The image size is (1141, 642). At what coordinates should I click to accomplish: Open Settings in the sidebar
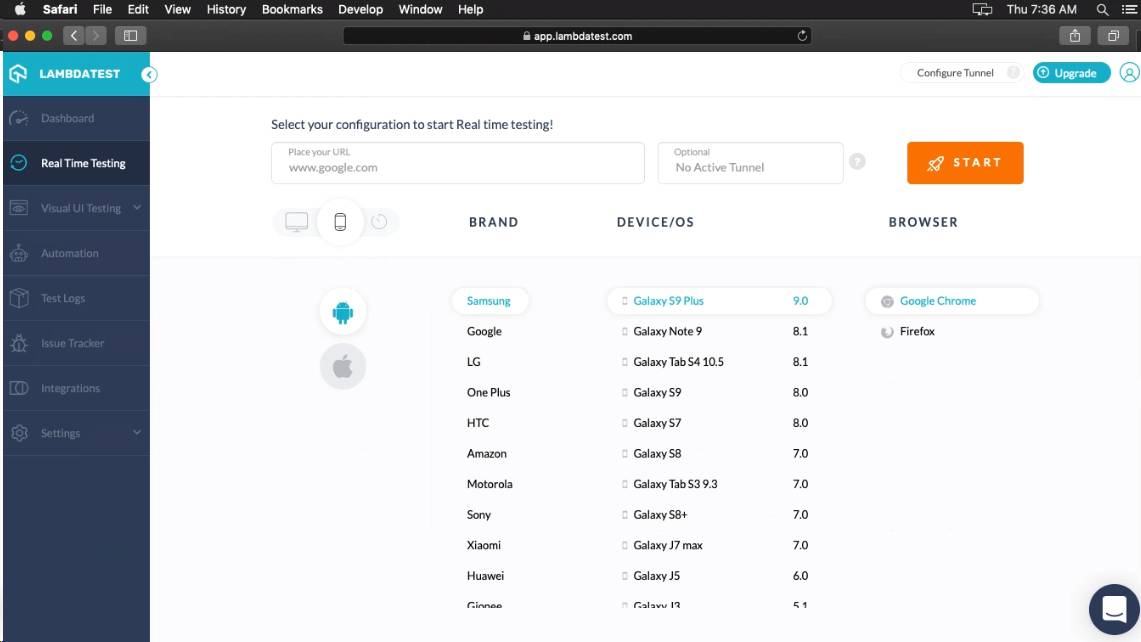click(76, 433)
